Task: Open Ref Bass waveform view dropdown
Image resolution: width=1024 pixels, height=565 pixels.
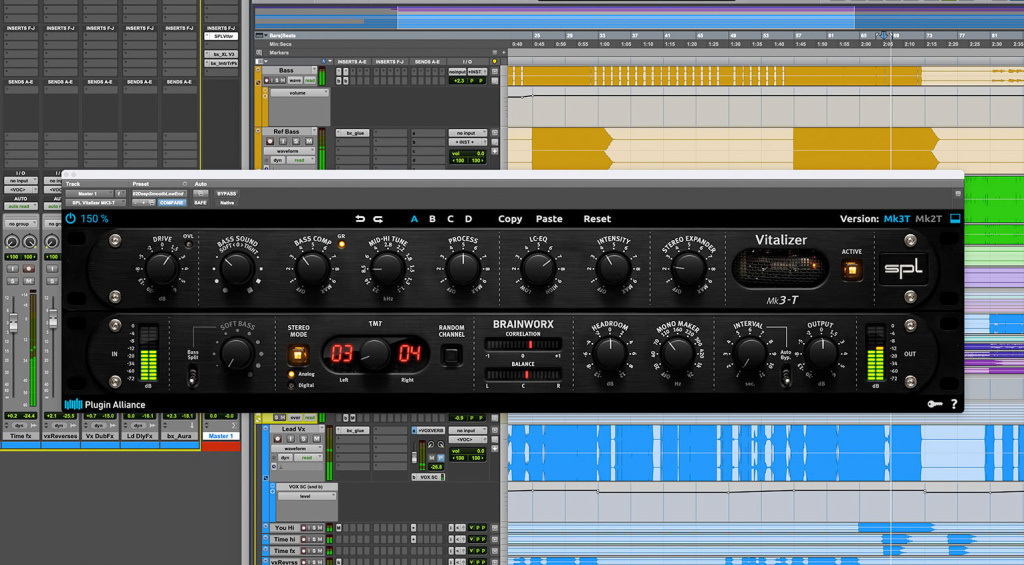Action: 289,151
